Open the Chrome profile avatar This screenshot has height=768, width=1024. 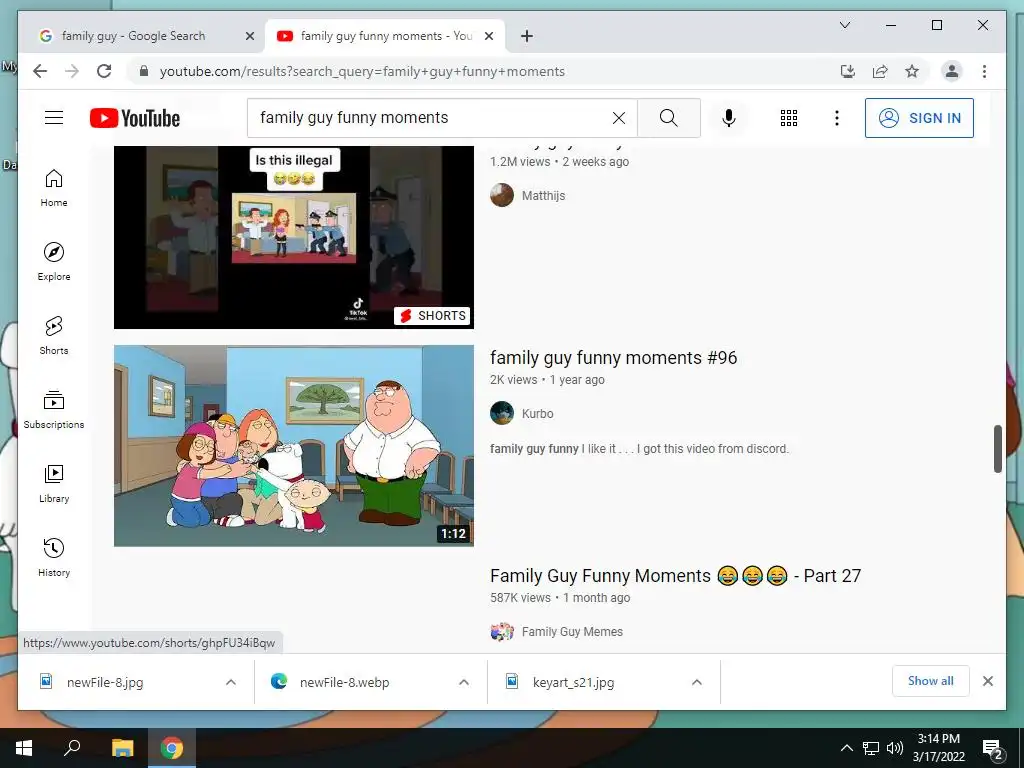(x=952, y=71)
